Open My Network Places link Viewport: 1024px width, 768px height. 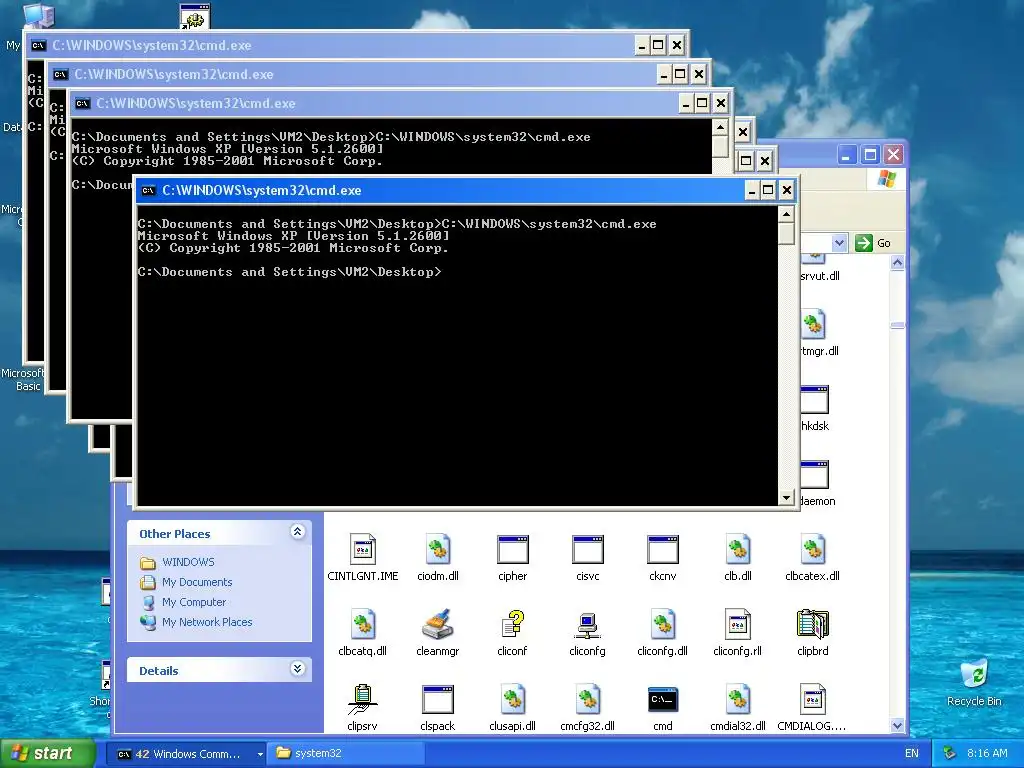click(x=207, y=622)
